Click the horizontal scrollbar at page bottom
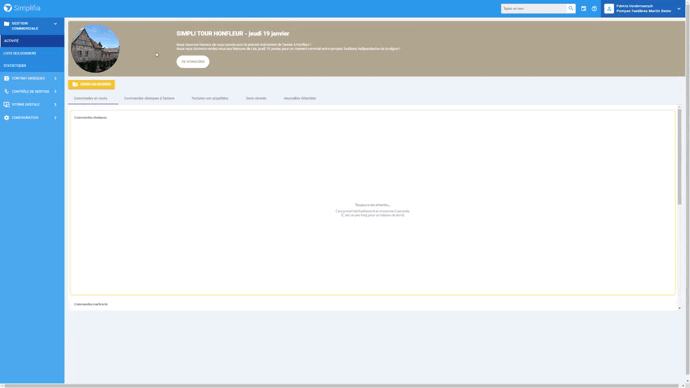The width and height of the screenshot is (690, 388). [x=342, y=386]
